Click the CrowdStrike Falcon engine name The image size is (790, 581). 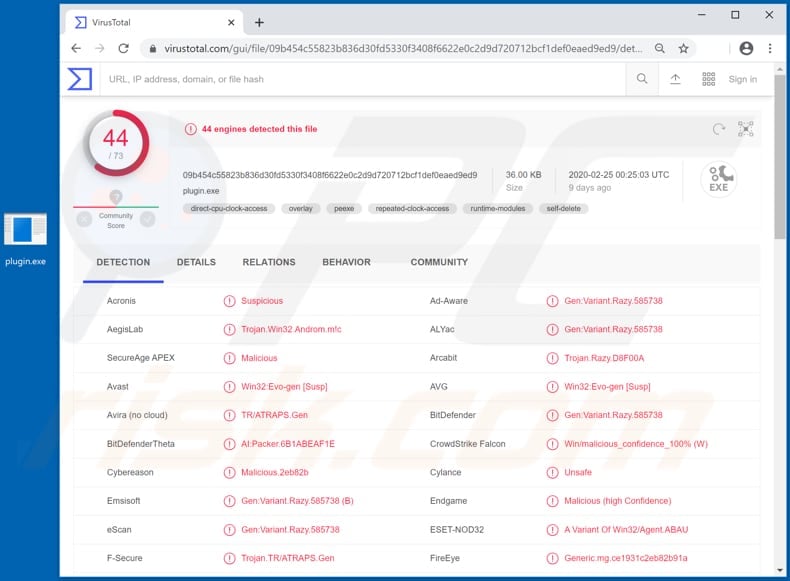click(x=467, y=443)
